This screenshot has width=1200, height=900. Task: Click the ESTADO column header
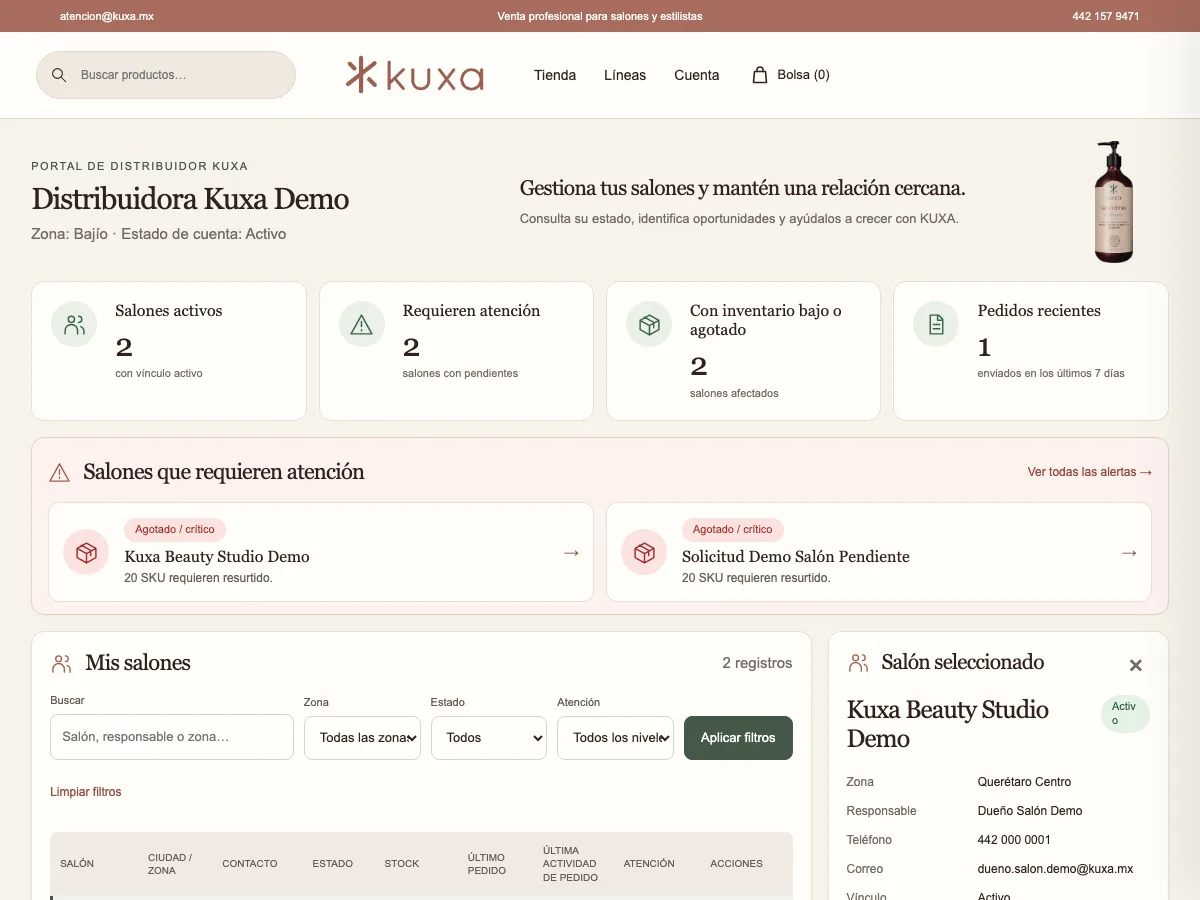[x=332, y=864]
